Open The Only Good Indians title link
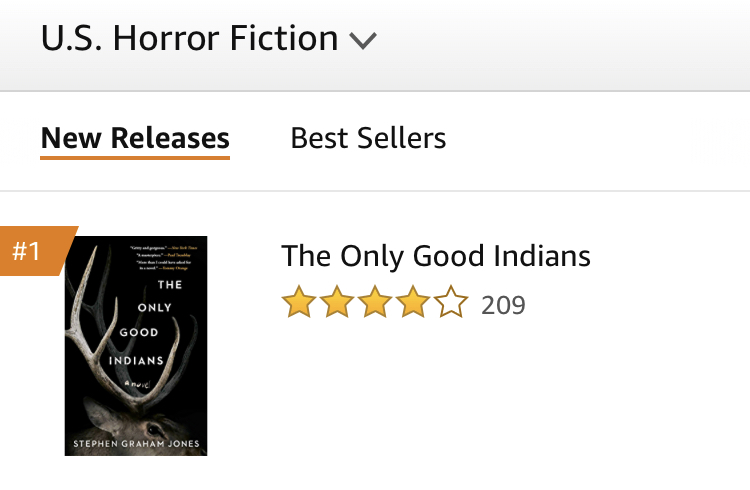The image size is (750, 490). point(436,256)
